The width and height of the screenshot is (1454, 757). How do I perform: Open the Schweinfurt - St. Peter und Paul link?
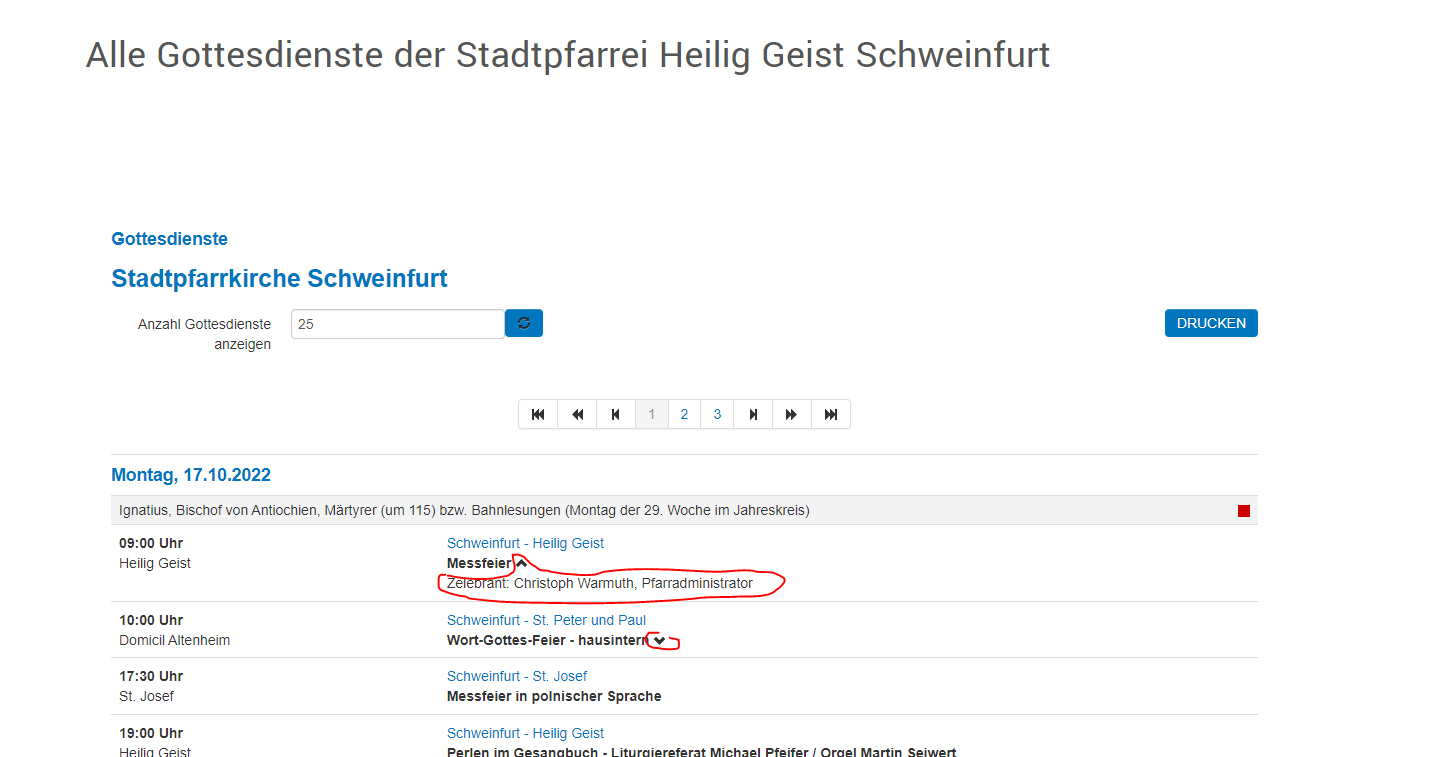[546, 620]
